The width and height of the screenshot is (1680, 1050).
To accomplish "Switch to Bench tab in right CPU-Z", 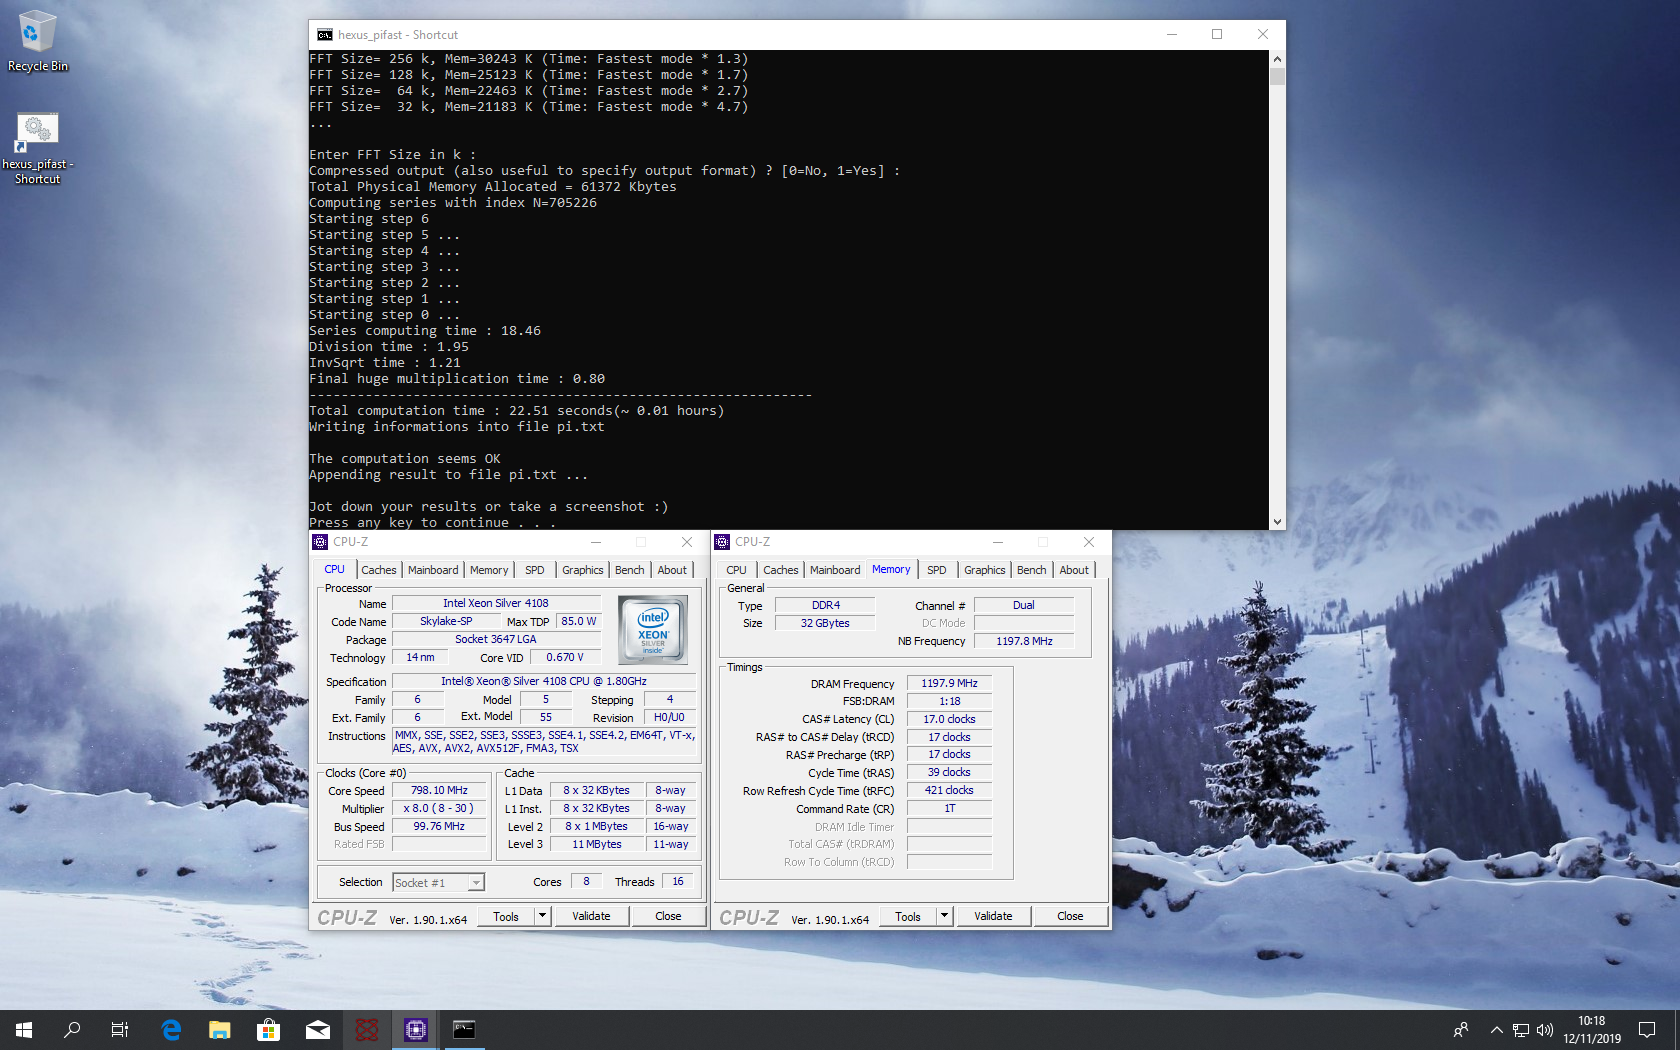I will pos(1032,570).
